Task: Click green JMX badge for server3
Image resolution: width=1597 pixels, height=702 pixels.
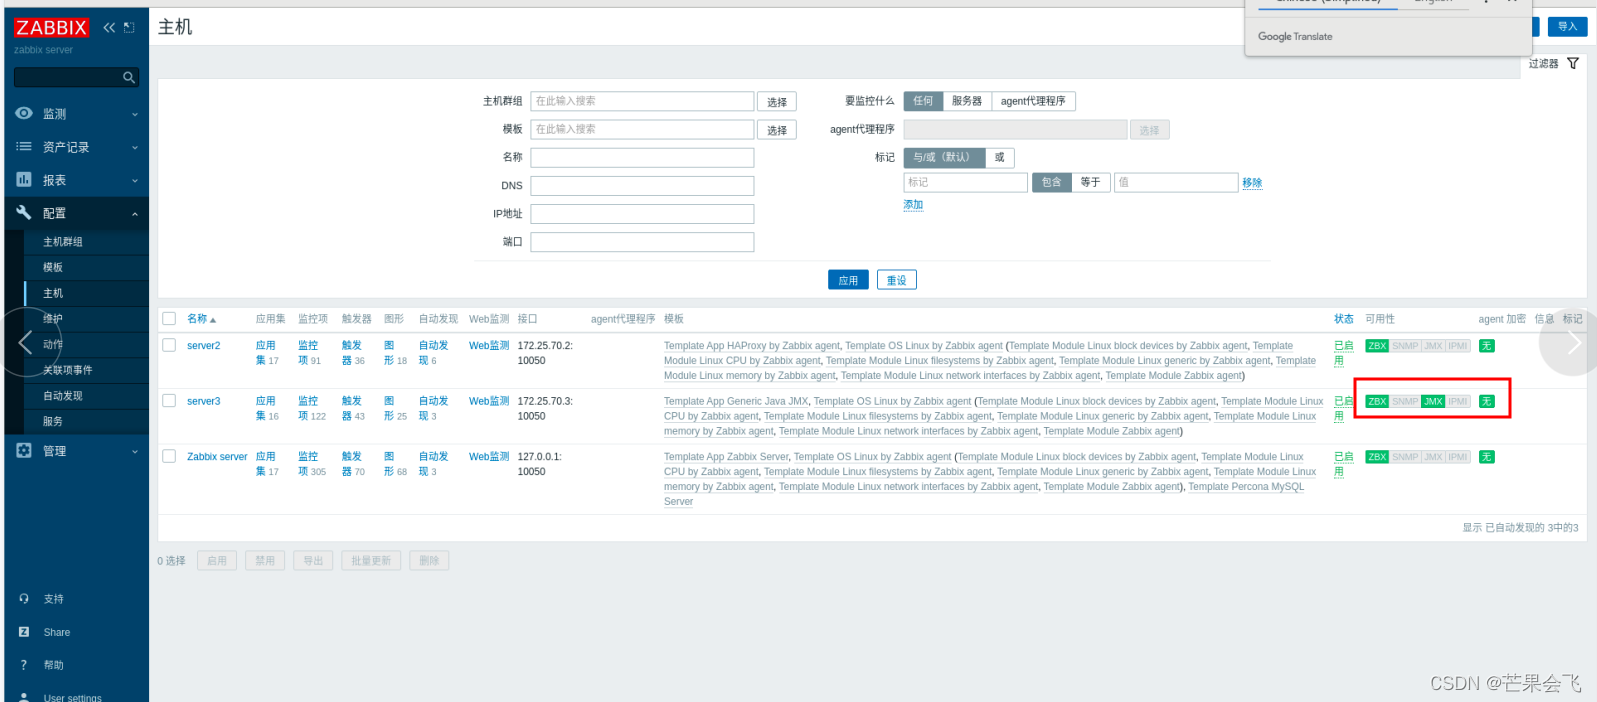Action: [x=1433, y=402]
